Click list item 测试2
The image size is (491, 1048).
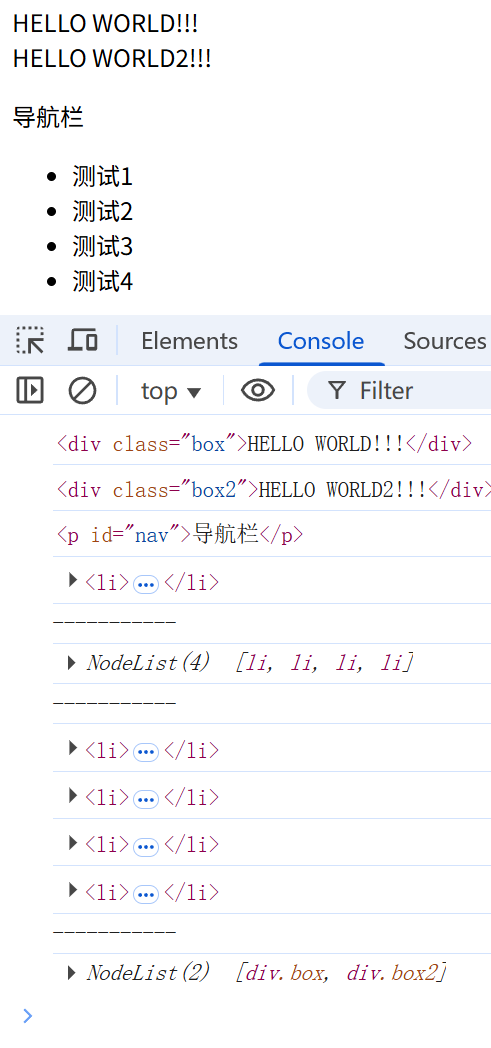tap(103, 212)
